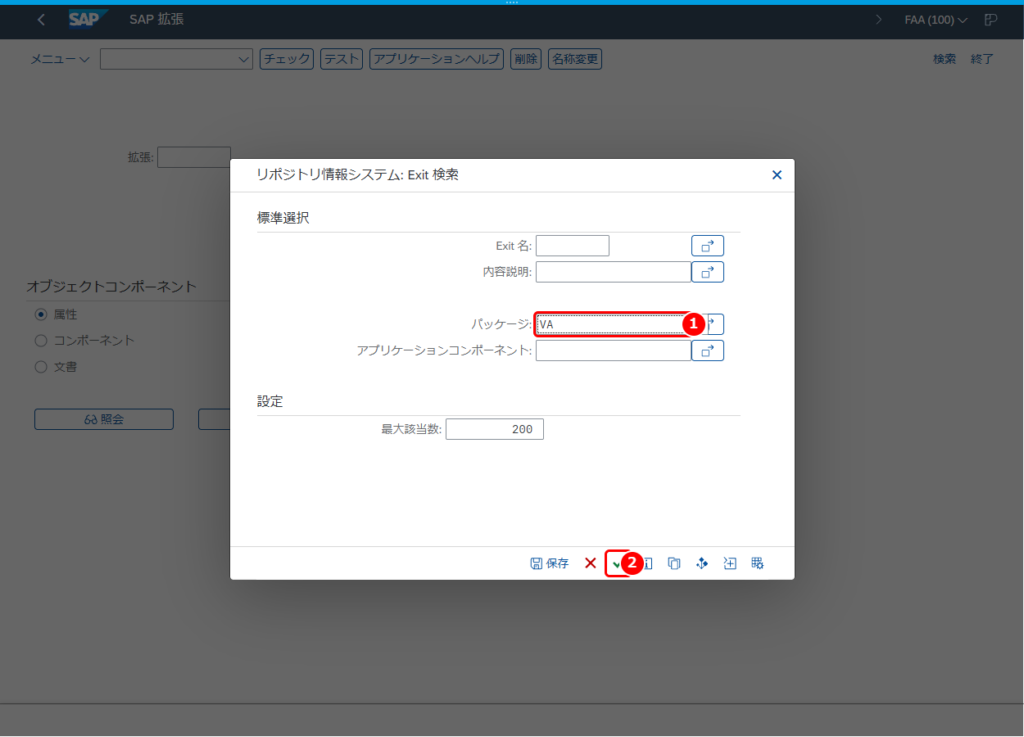Viewport: 1024px width, 737px height.
Task: Click the all selections grid-gear icon
Action: click(757, 563)
